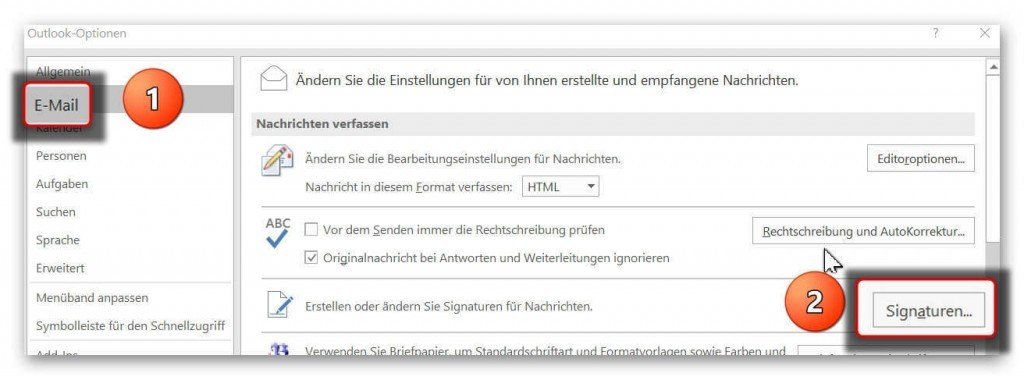Select the E-Mail category in the sidebar
The width and height of the screenshot is (1024, 380).
click(x=57, y=104)
